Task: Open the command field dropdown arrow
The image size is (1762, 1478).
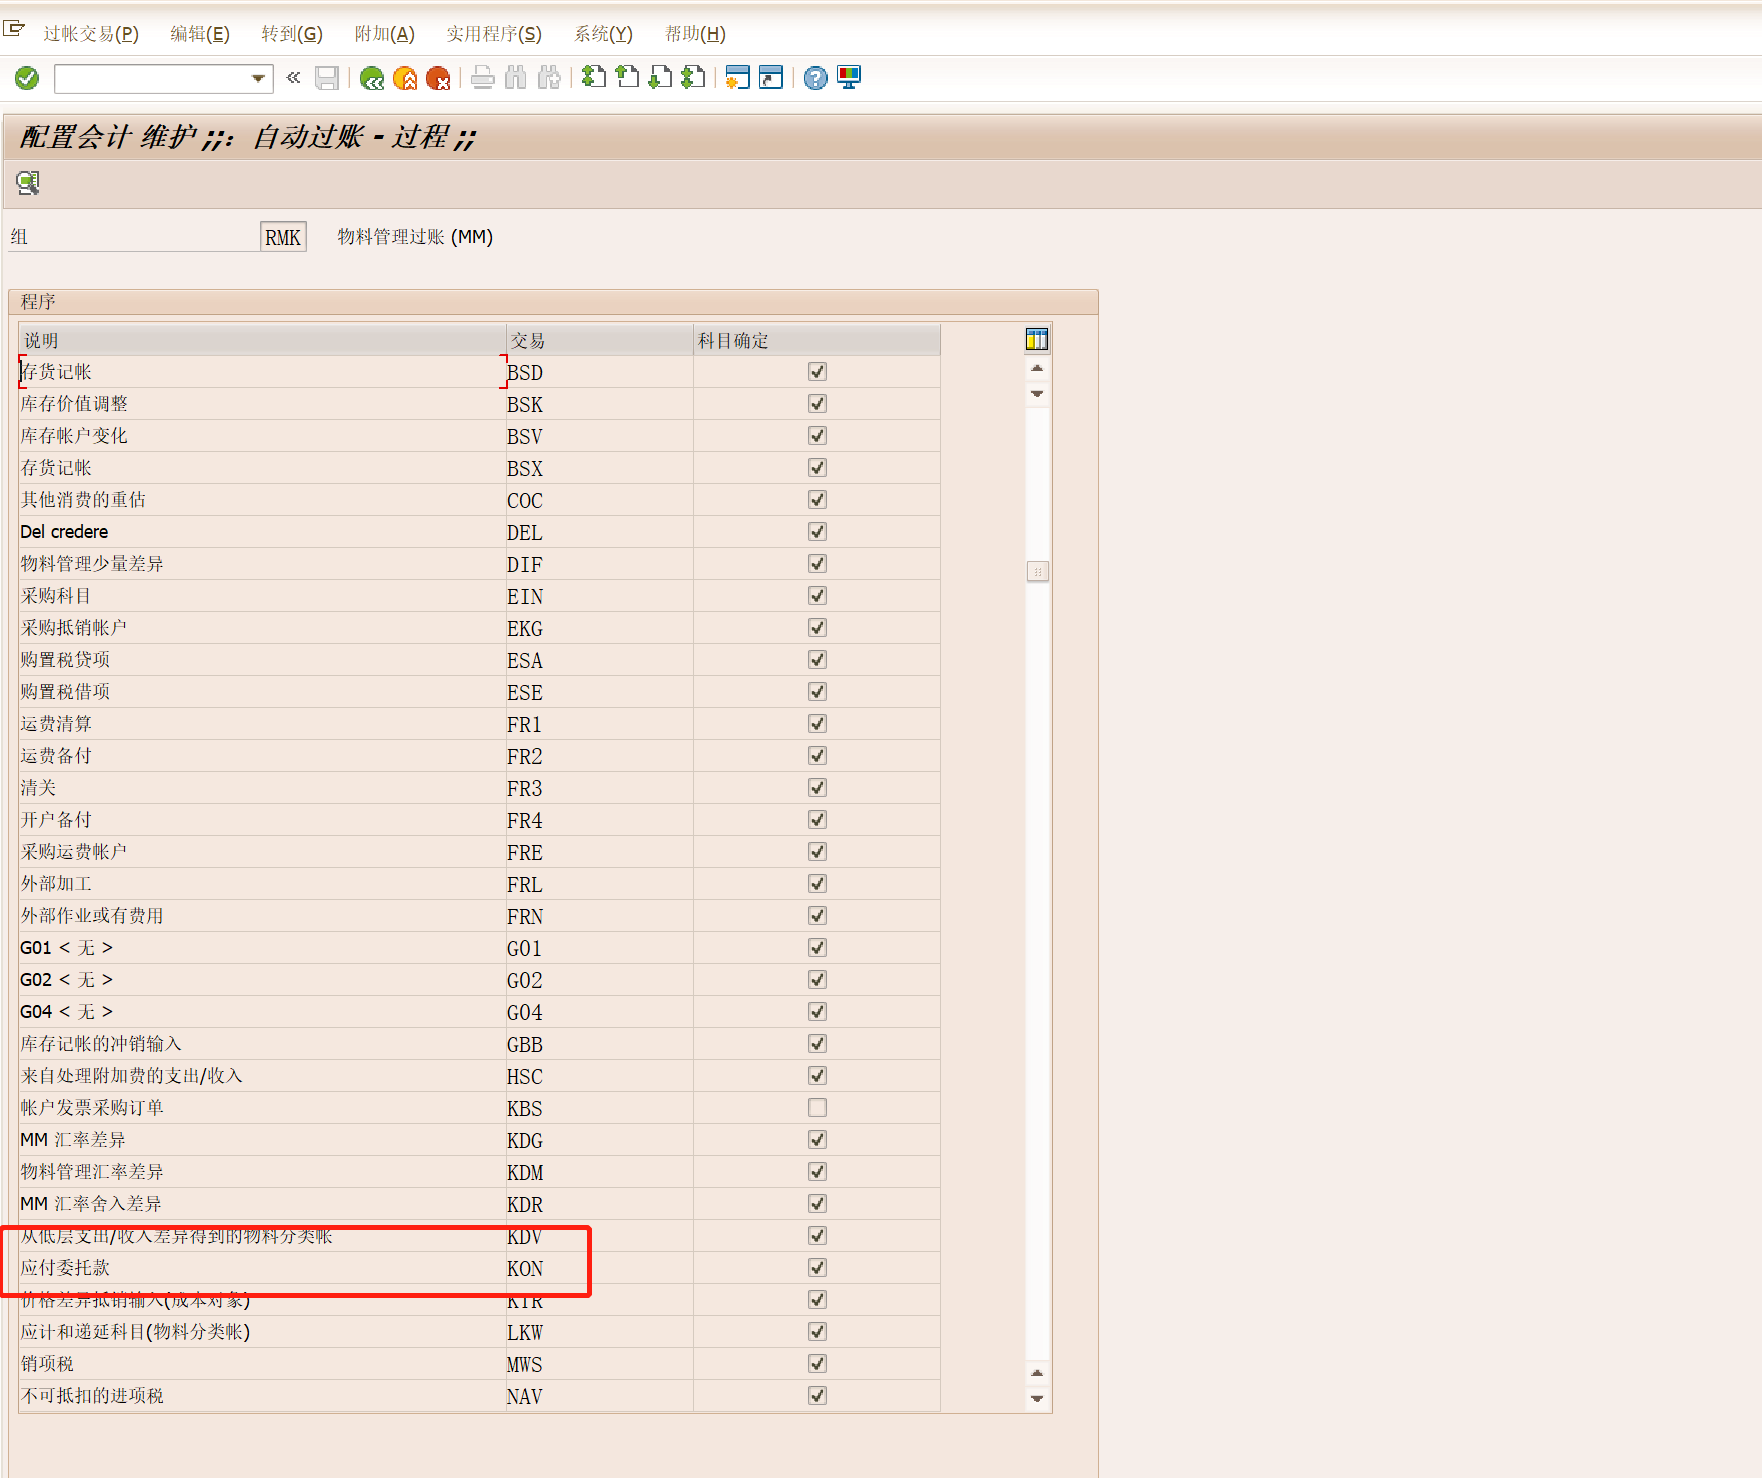Action: (x=258, y=78)
